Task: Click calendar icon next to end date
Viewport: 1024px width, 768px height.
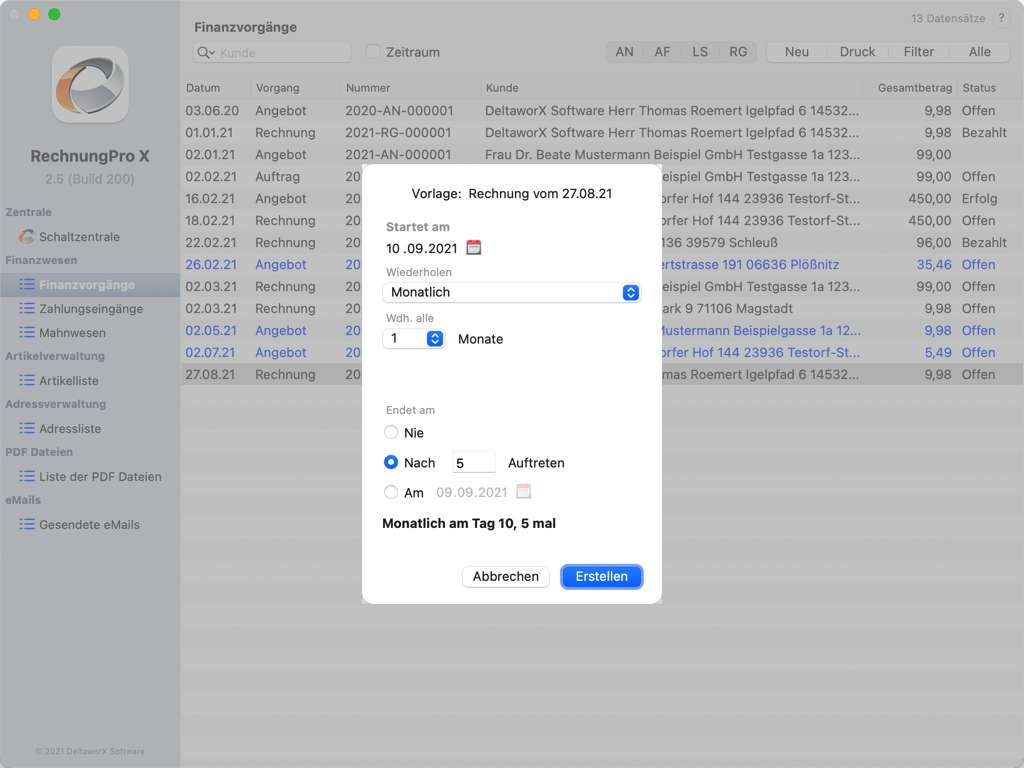Action: click(x=524, y=492)
